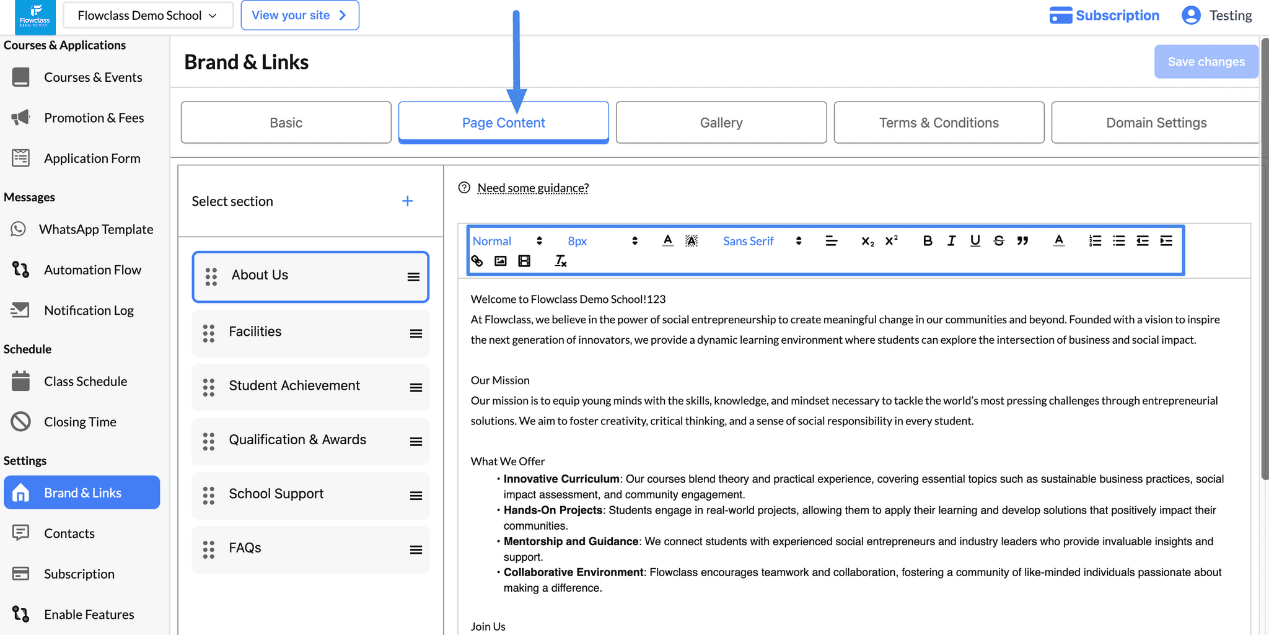Open the About Us section options menu

[x=414, y=277]
